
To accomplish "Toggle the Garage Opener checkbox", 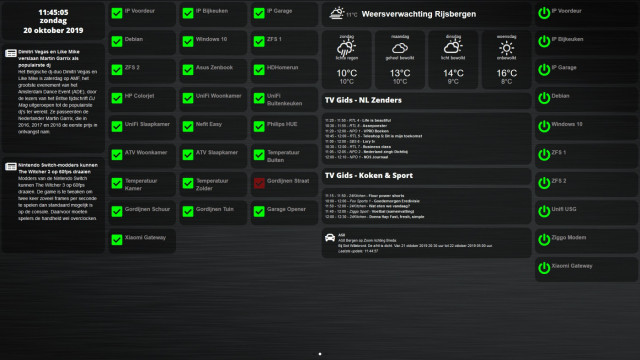I will (259, 211).
